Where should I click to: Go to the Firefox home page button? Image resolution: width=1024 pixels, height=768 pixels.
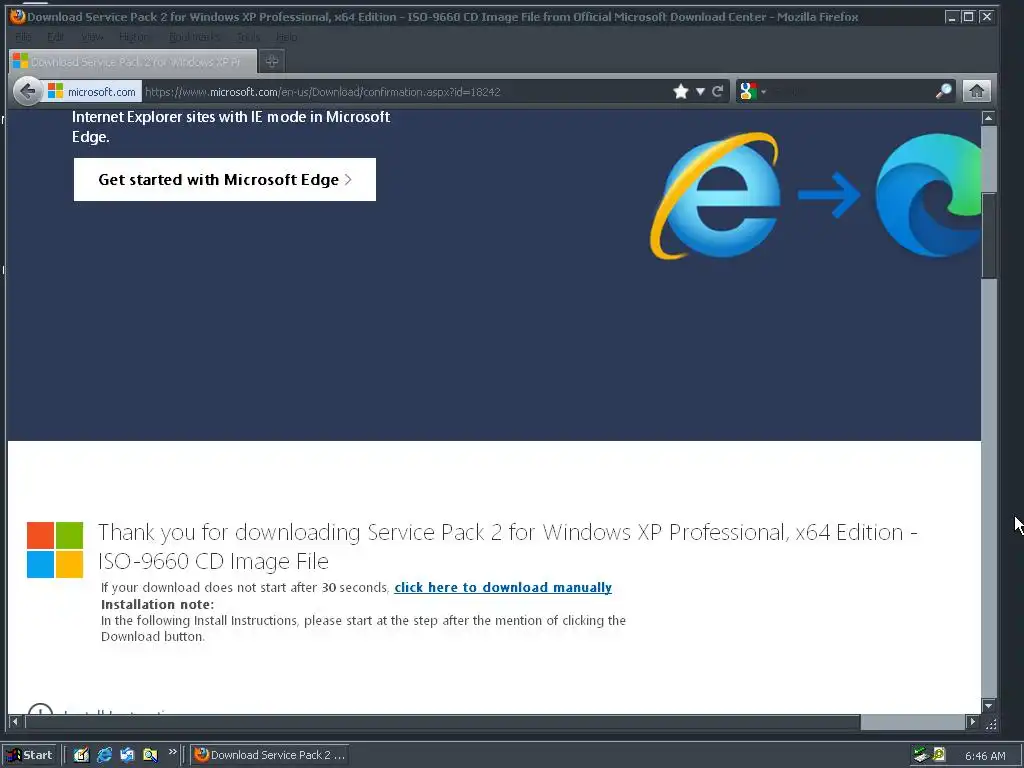(976, 91)
